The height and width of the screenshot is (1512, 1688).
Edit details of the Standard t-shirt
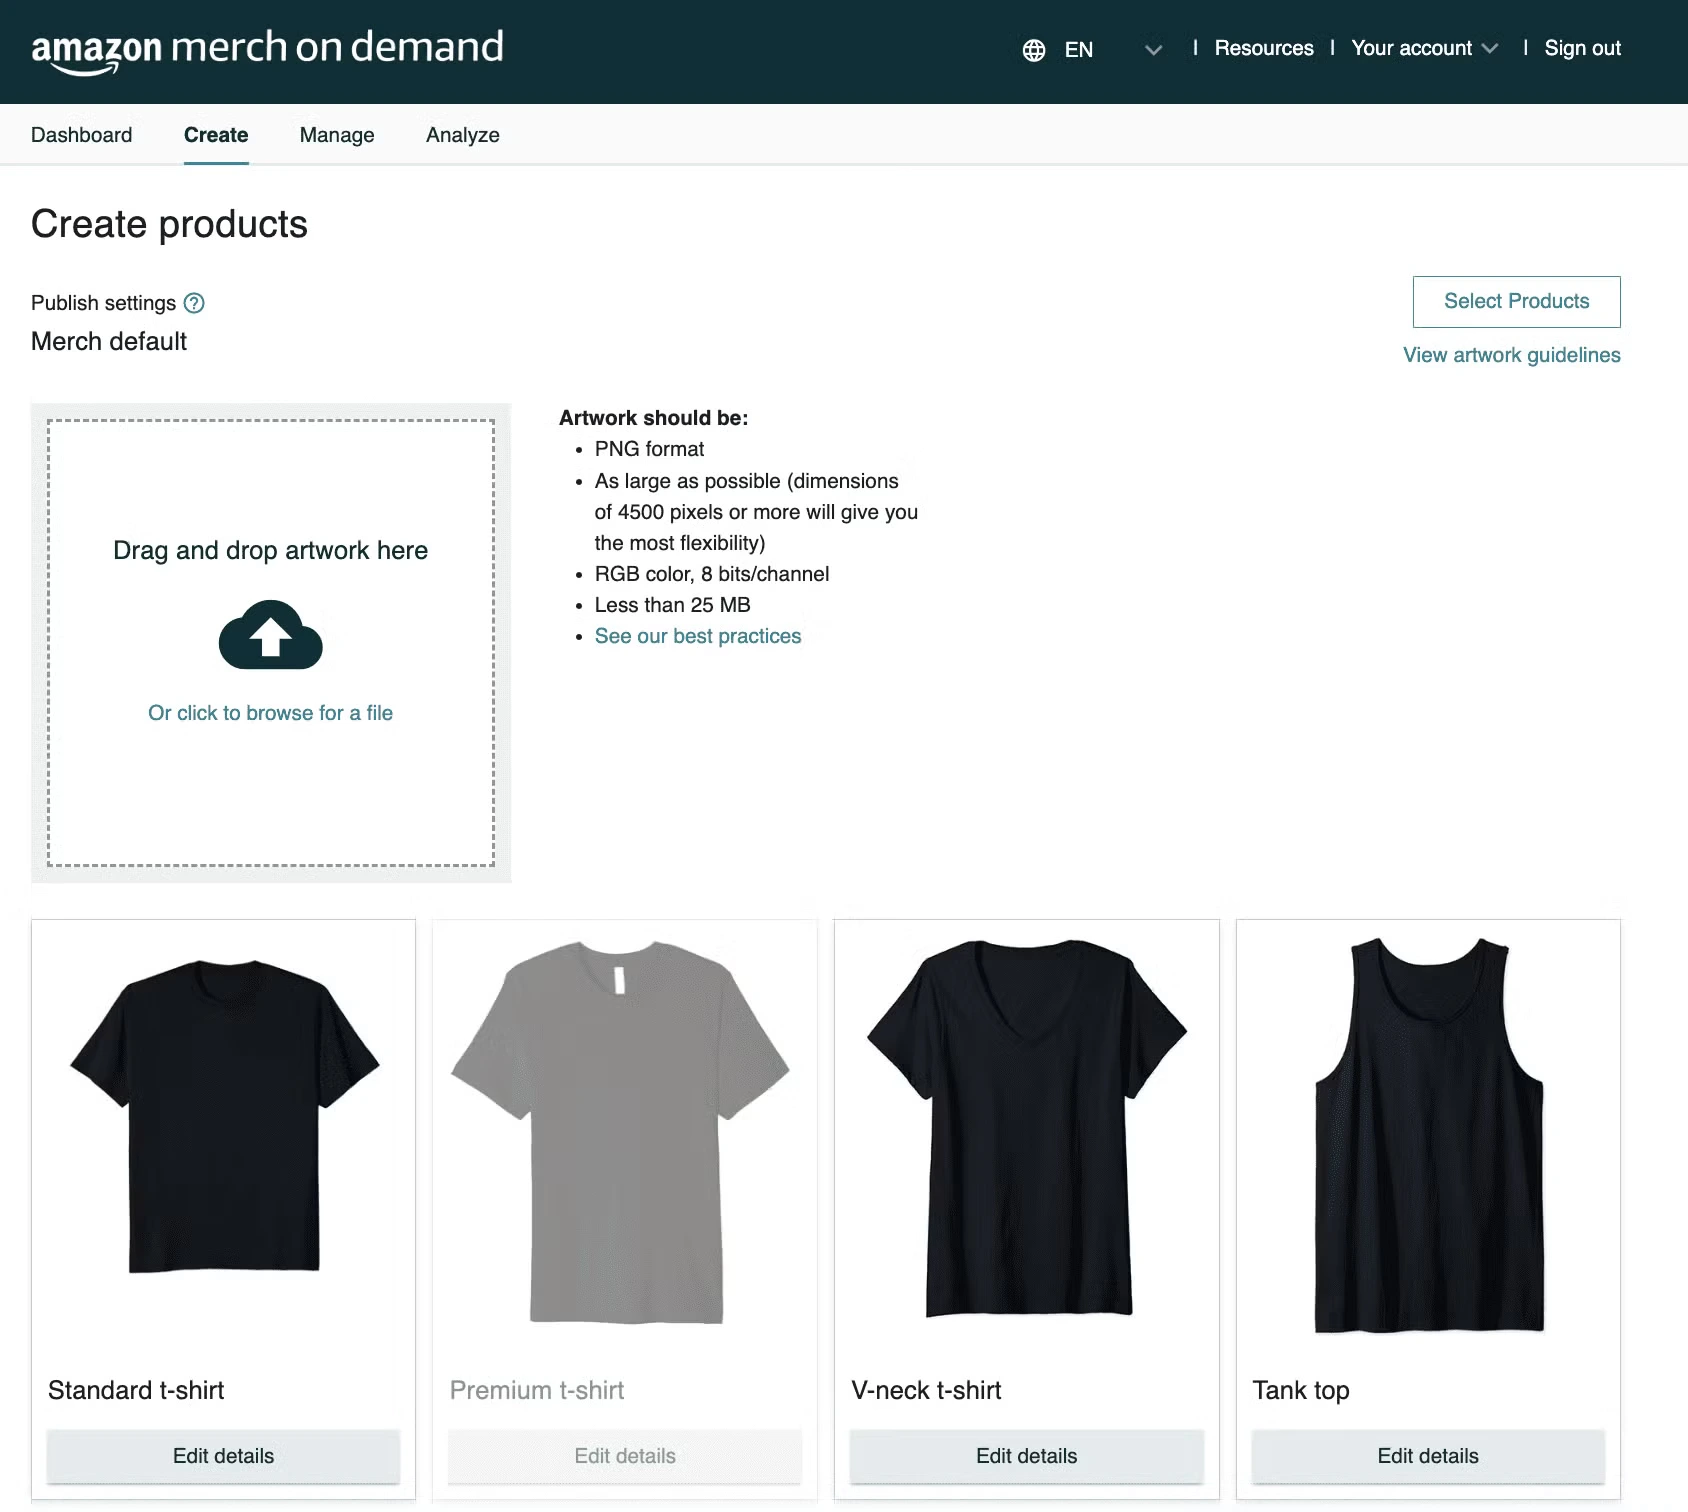(222, 1456)
